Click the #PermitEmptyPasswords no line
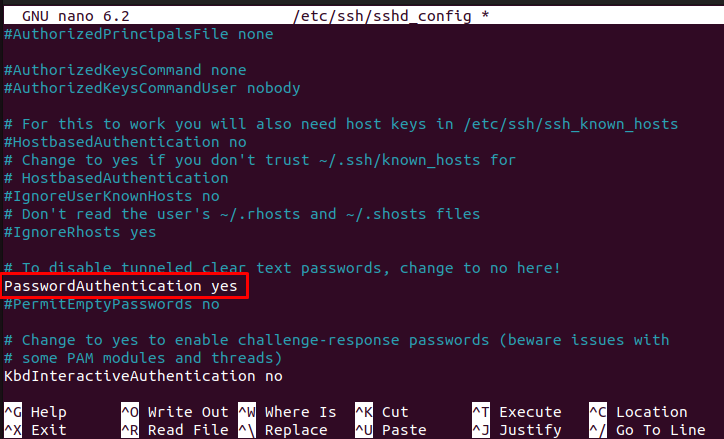The height and width of the screenshot is (439, 724). 112,304
